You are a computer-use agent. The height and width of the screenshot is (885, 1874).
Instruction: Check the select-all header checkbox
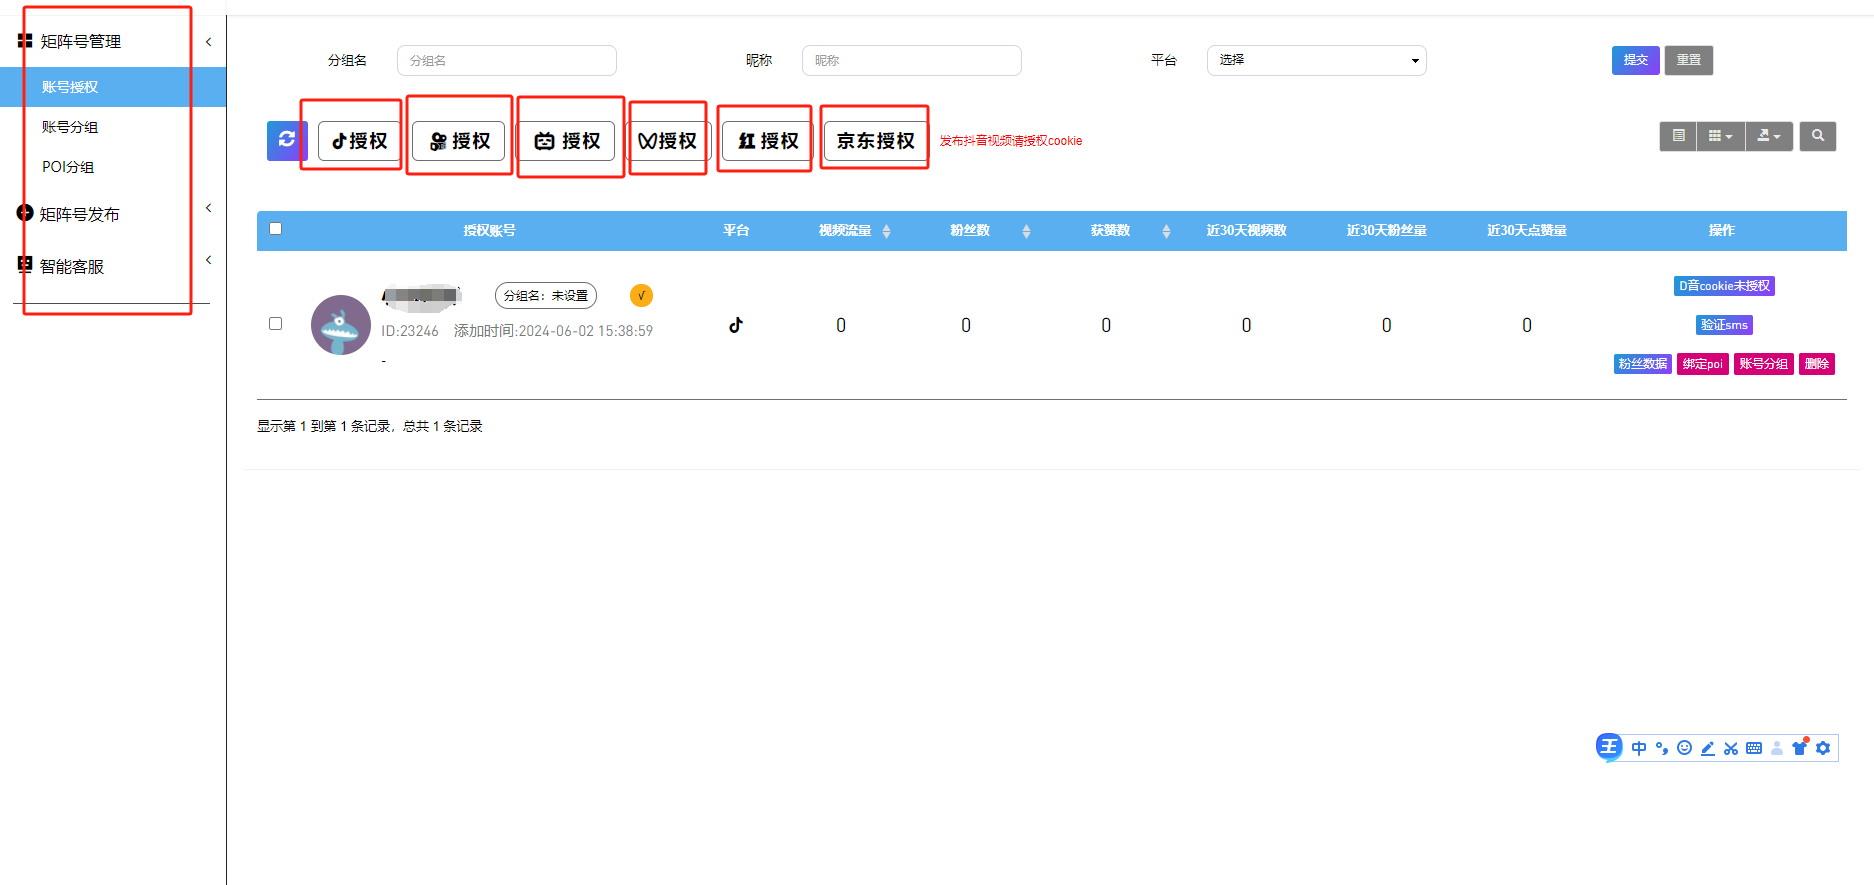click(x=276, y=229)
